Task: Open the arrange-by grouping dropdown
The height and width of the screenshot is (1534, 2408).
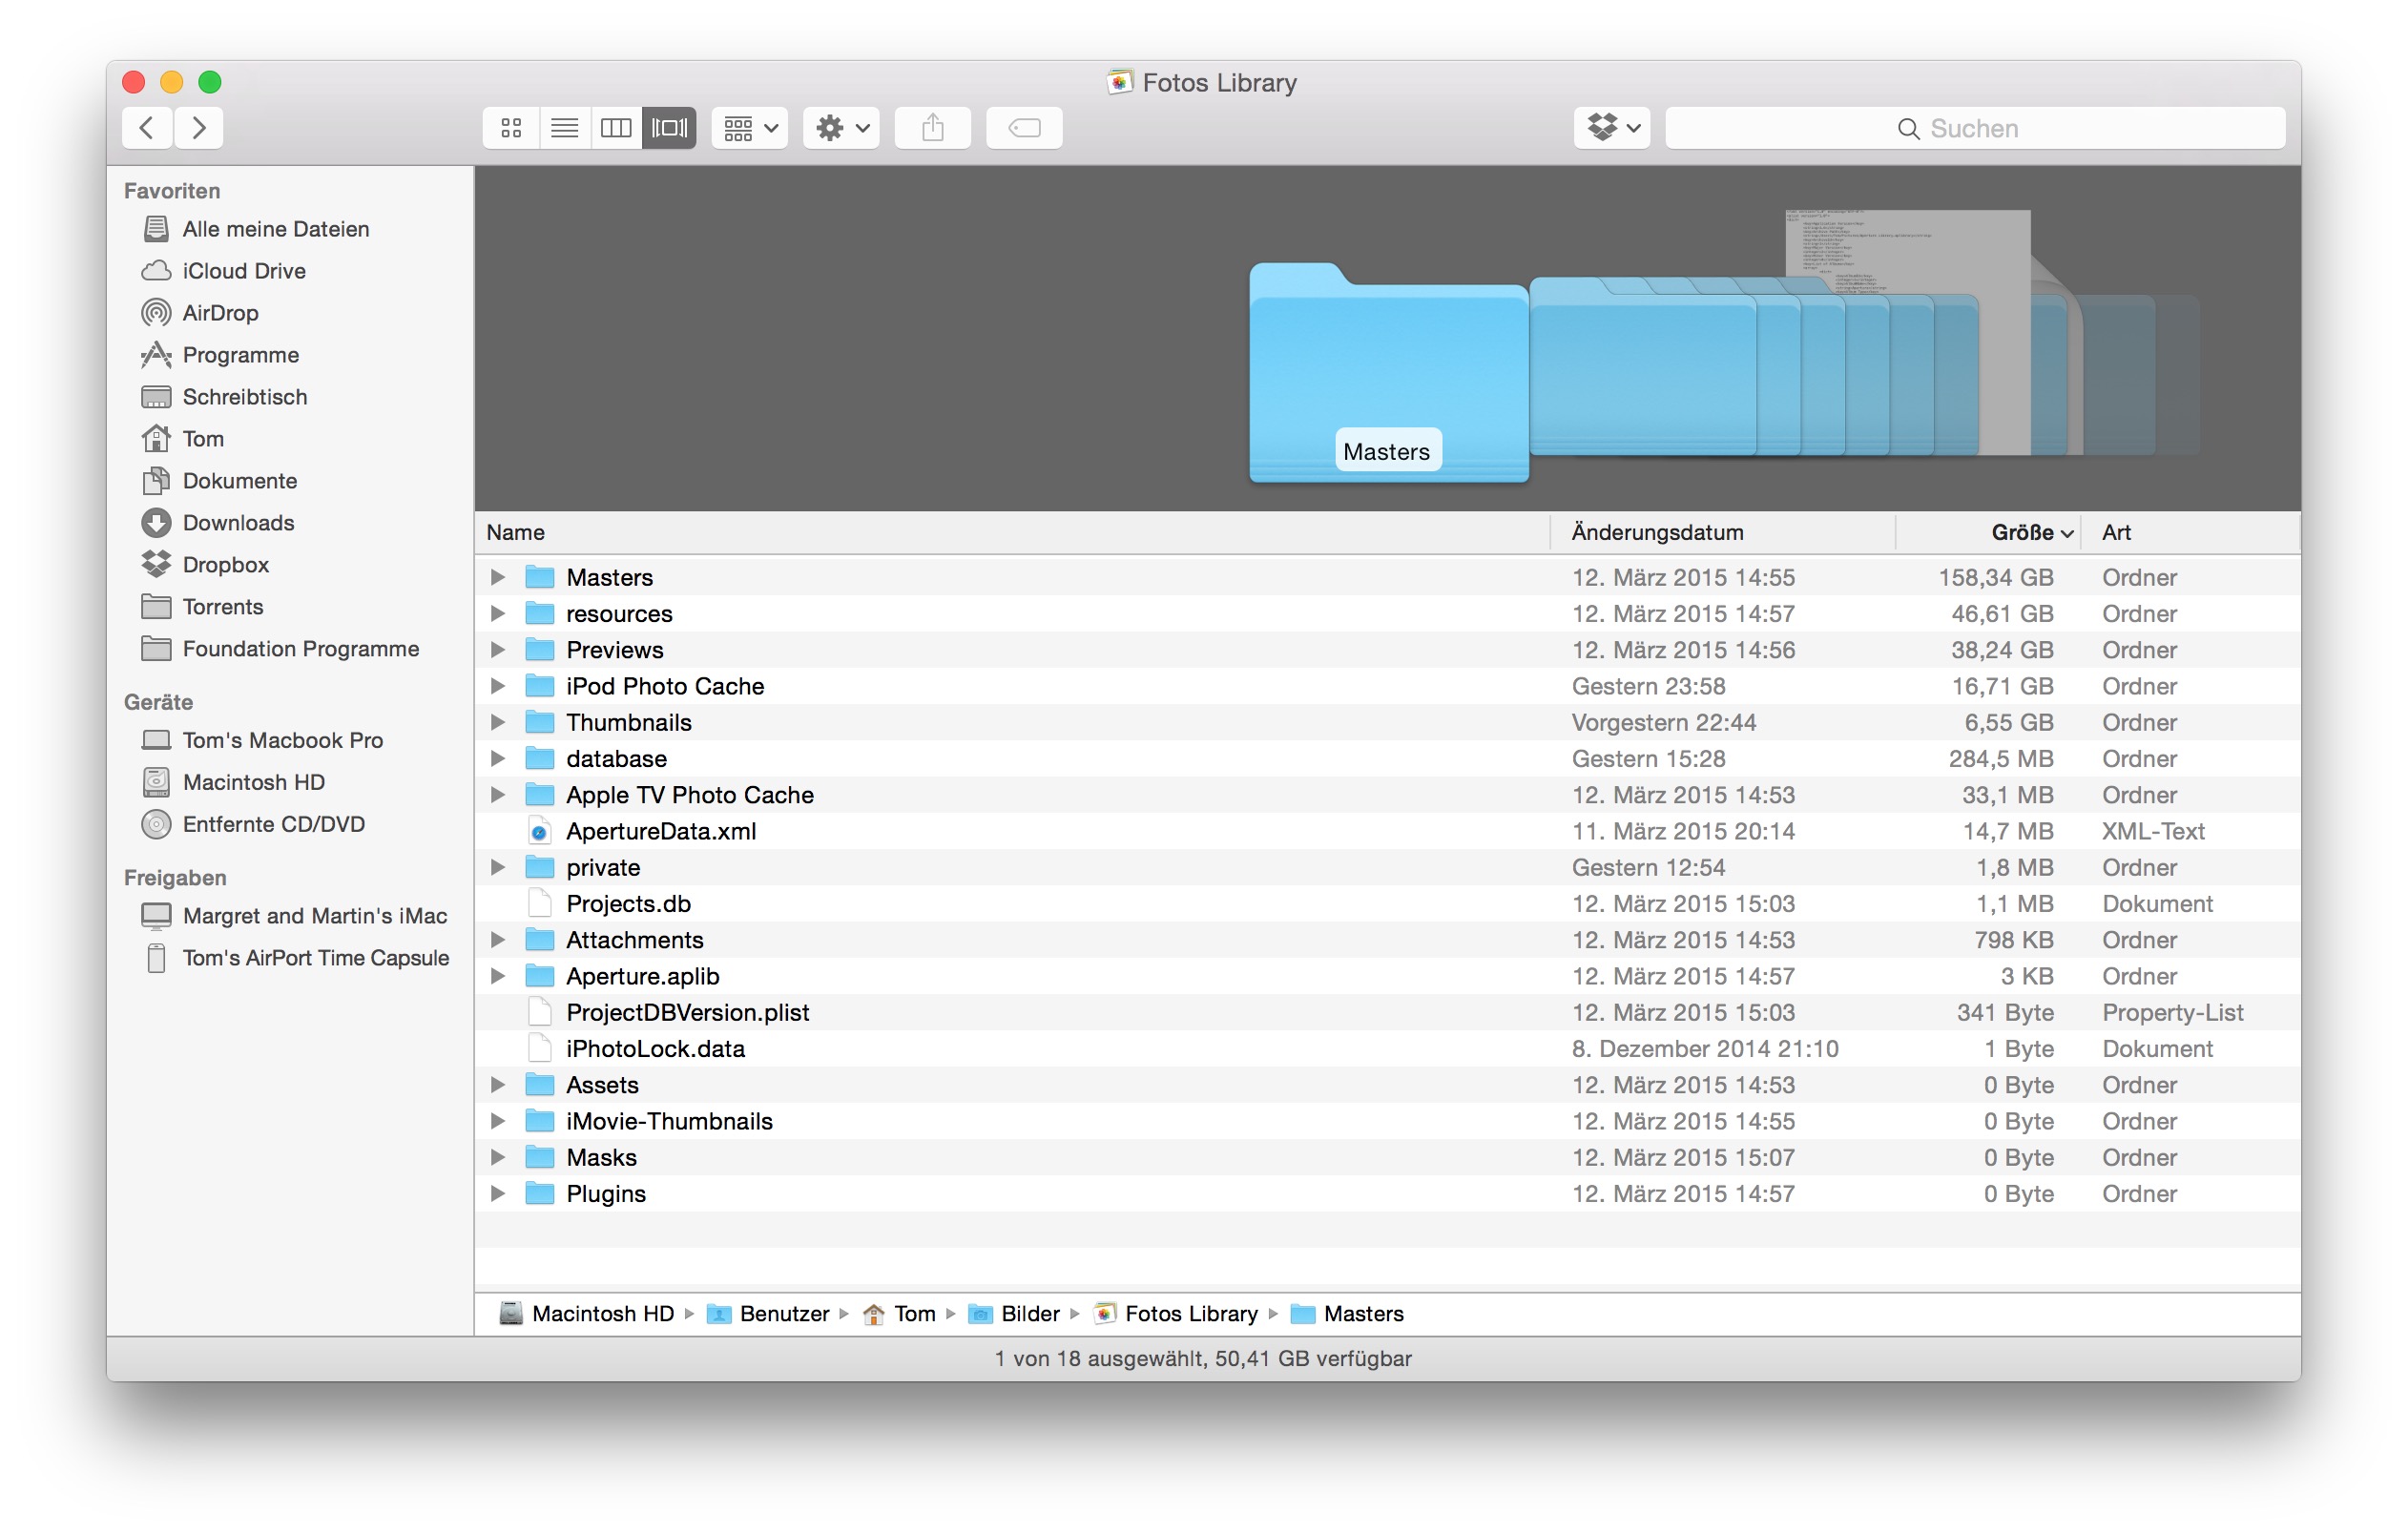Action: pyautogui.click(x=750, y=128)
